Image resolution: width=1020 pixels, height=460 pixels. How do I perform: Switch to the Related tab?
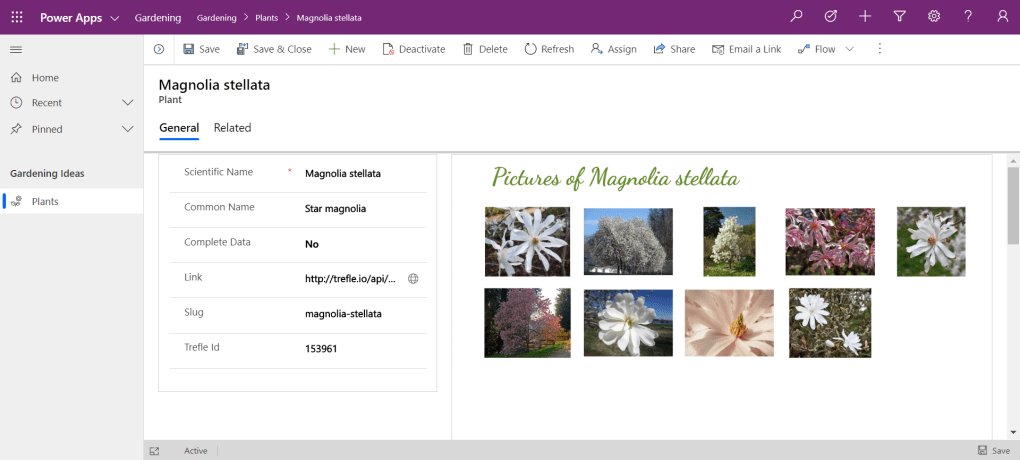click(x=232, y=128)
